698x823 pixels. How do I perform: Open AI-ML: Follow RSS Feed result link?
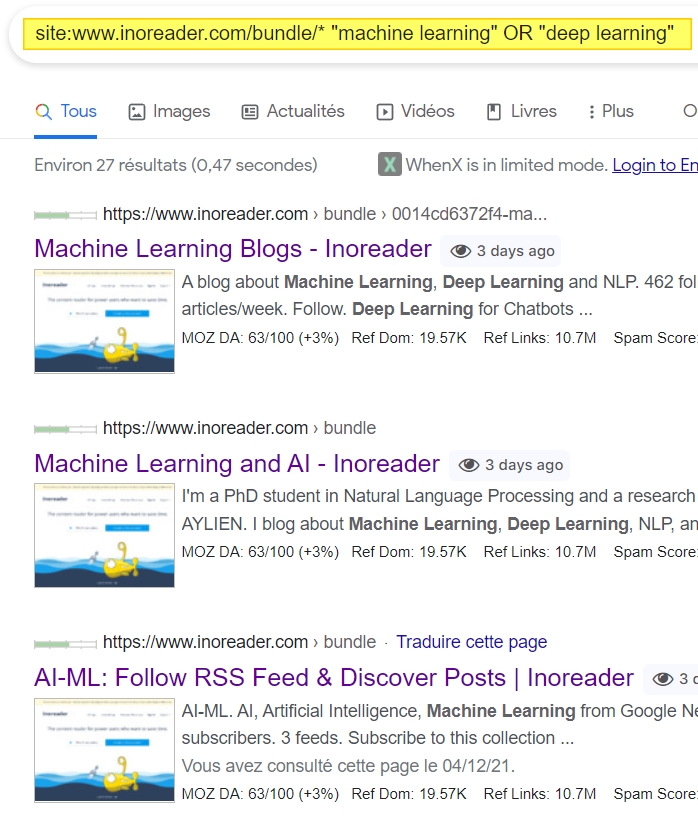pyautogui.click(x=334, y=678)
